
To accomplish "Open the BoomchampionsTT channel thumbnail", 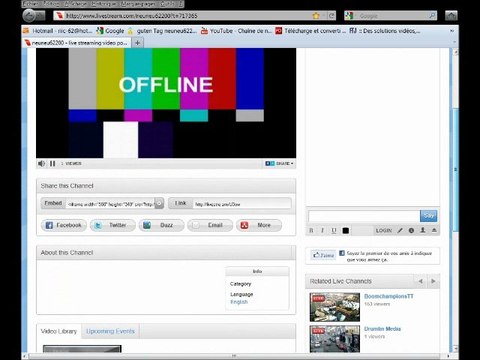I will click(335, 307).
